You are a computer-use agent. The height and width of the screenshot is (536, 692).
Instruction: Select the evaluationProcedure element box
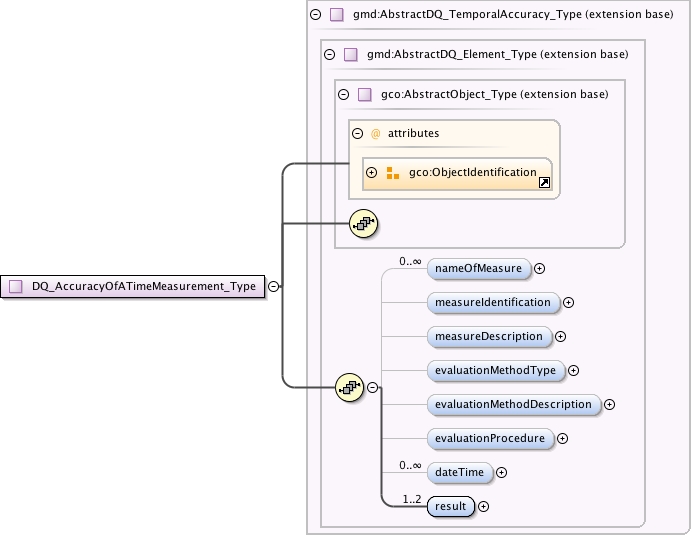(x=490, y=439)
